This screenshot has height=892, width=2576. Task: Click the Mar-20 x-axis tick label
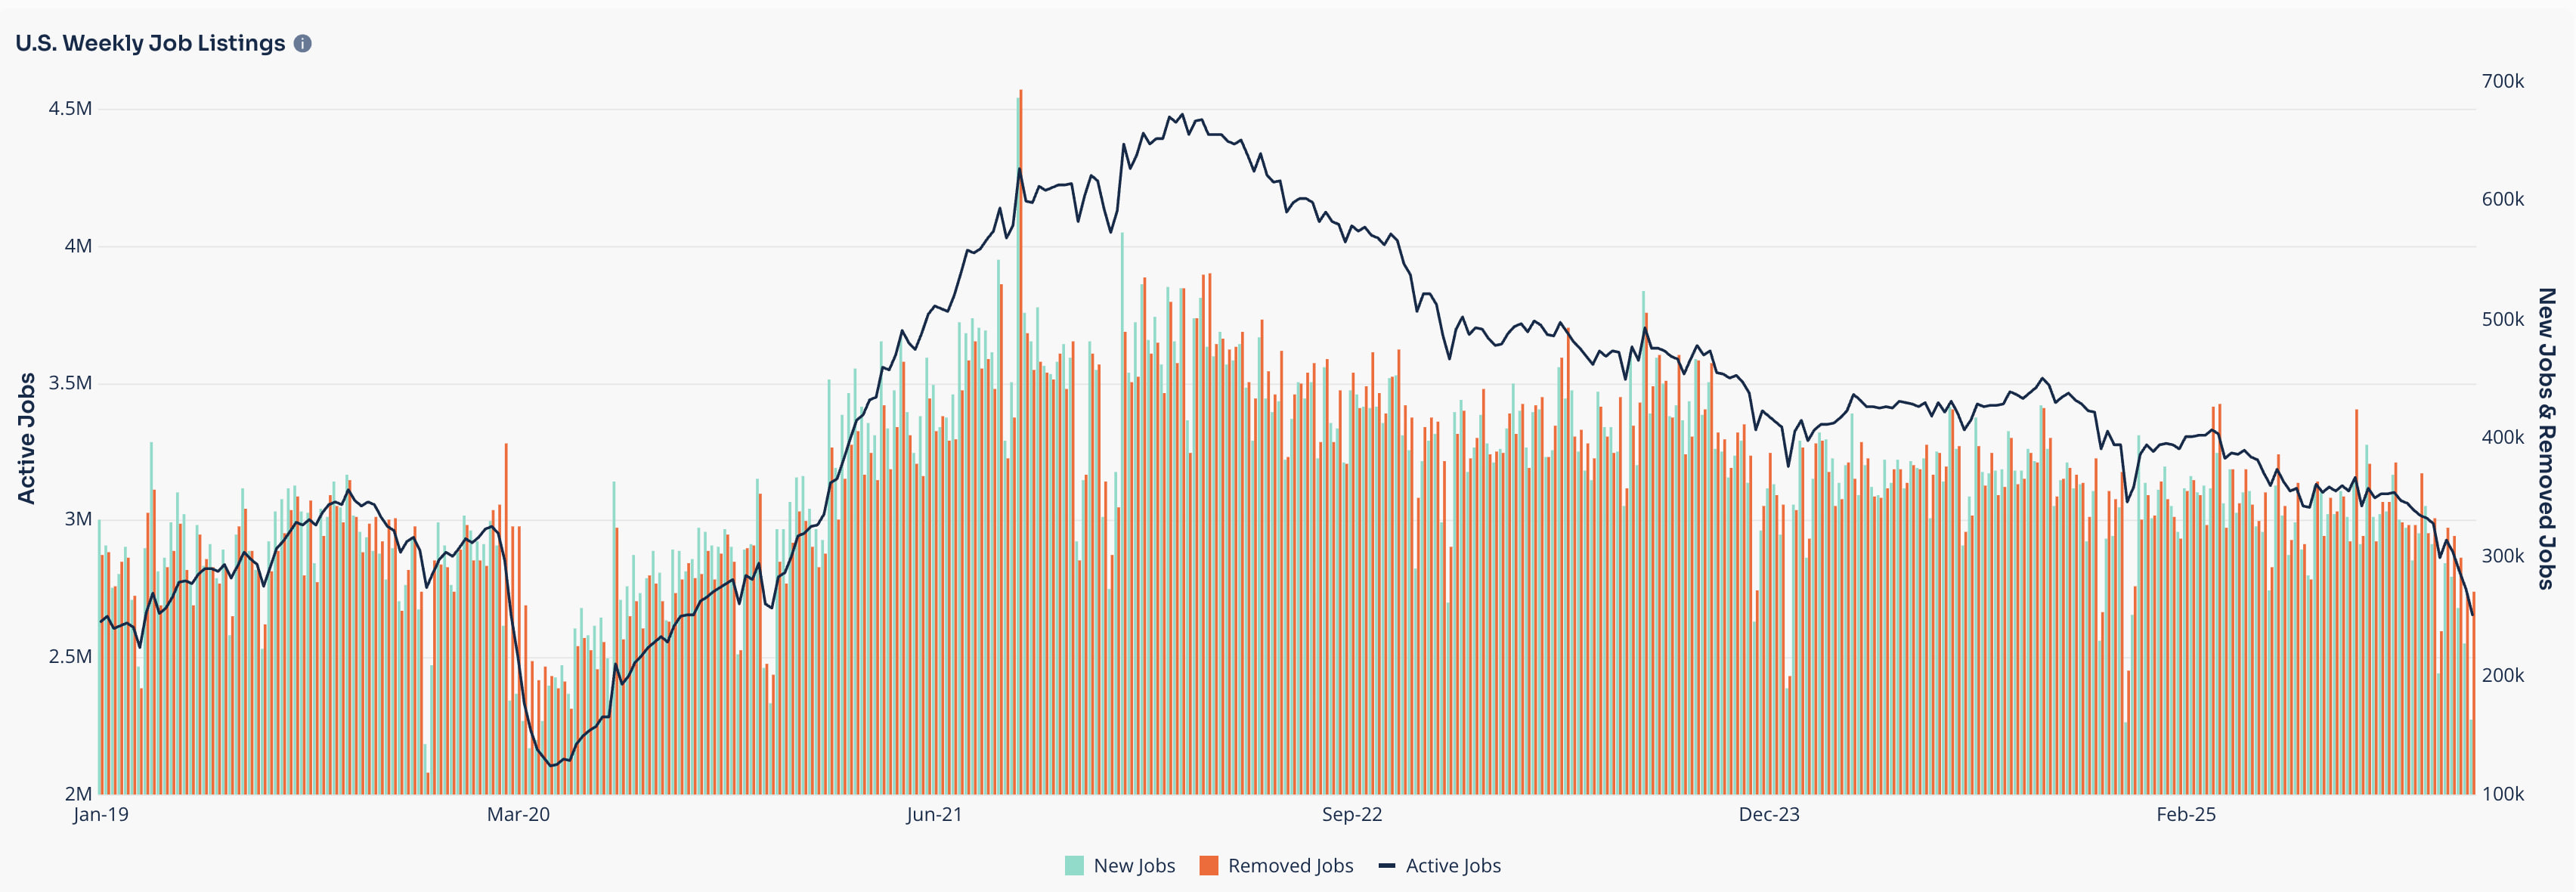(x=518, y=815)
